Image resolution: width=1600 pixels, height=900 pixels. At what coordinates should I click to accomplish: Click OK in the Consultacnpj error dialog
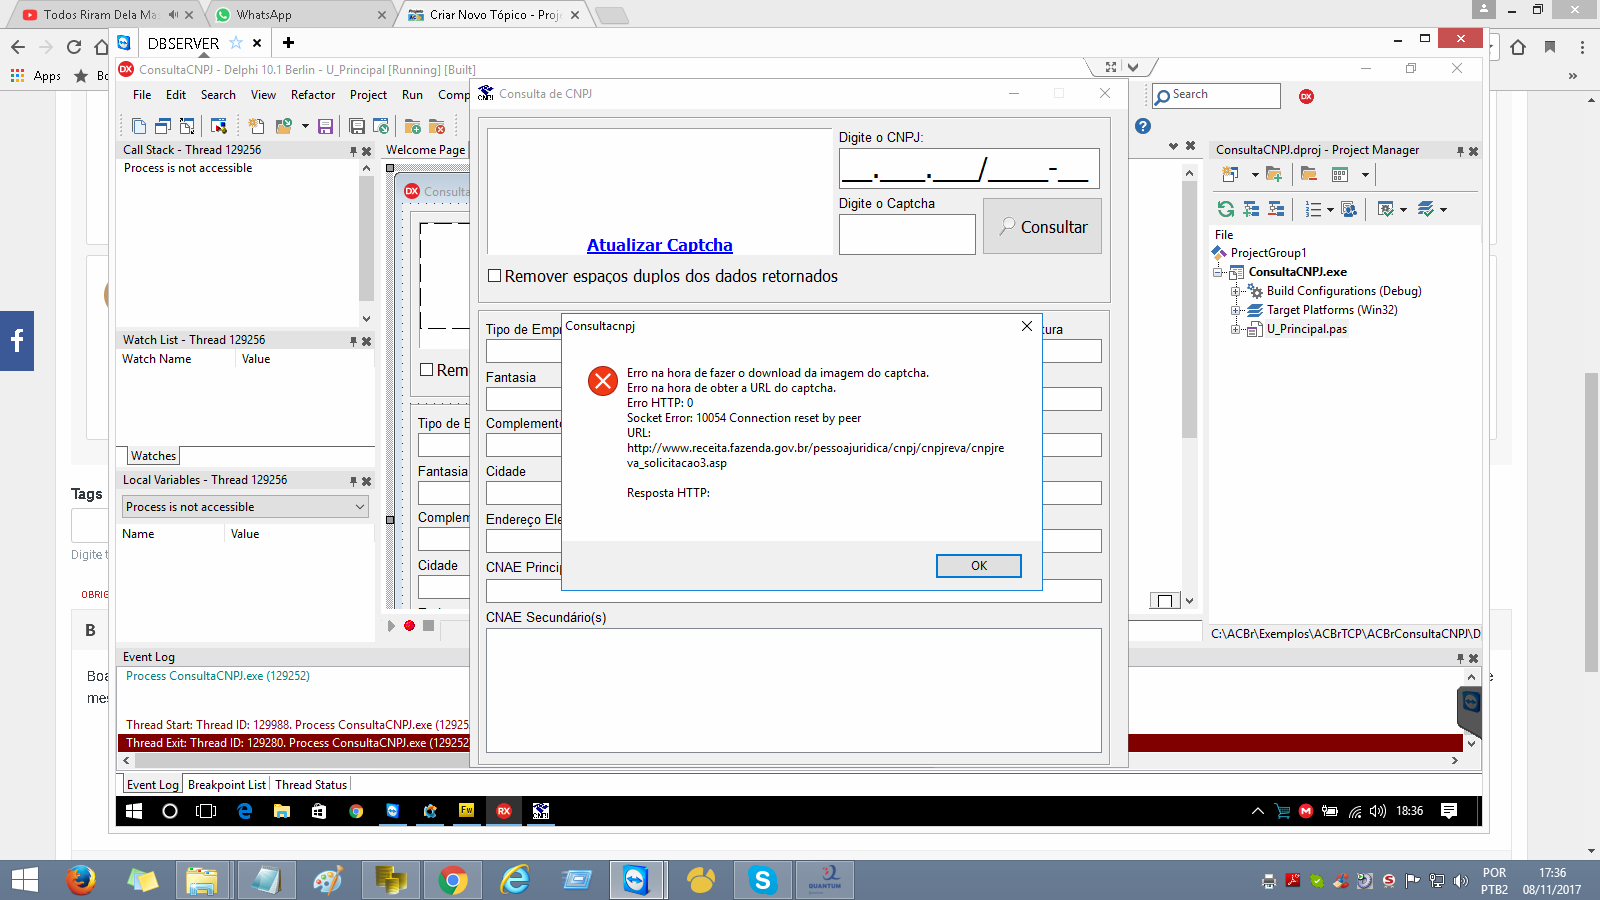click(978, 566)
